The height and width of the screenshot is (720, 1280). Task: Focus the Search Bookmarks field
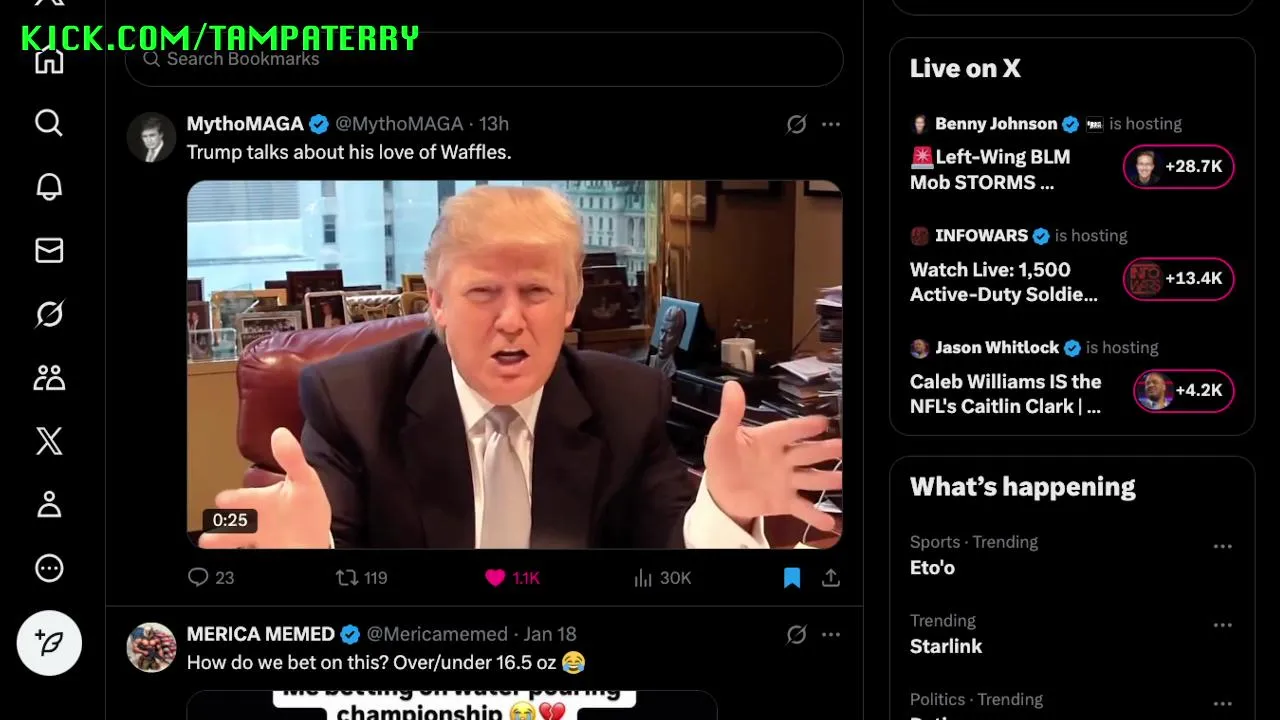click(x=484, y=59)
